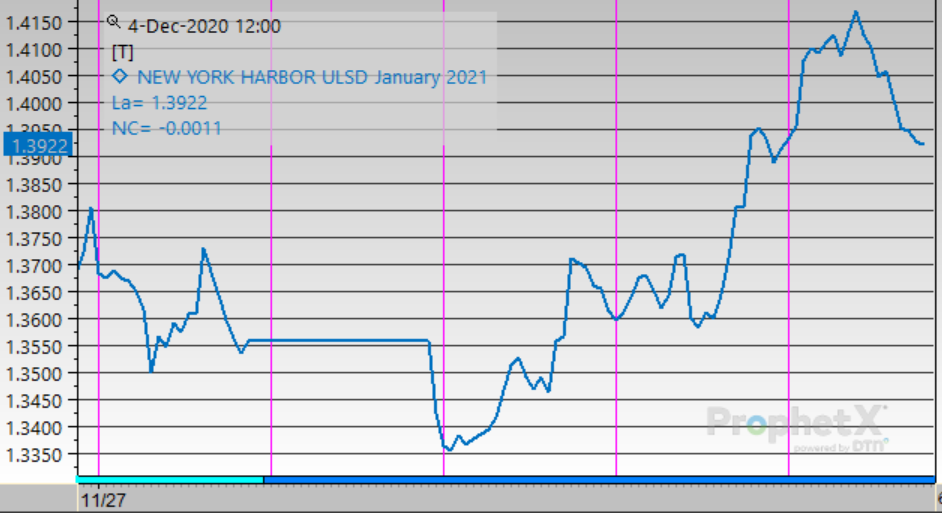Click the 1.3350 label on the price axis
Viewport: 942px width, 513px height.
[x=36, y=454]
